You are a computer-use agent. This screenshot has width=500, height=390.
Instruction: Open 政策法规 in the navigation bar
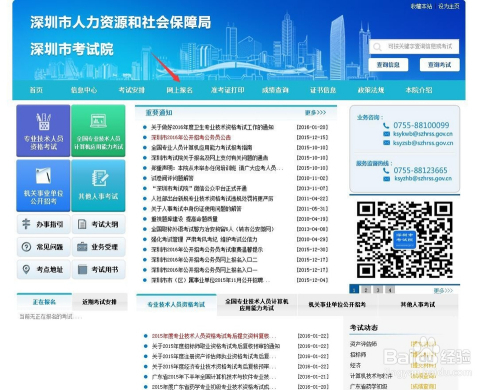click(x=371, y=90)
